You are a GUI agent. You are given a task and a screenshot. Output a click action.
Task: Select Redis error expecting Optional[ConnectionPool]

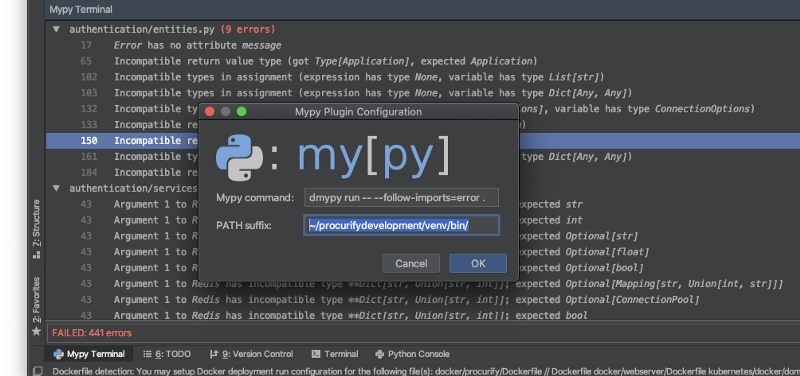click(x=423, y=299)
